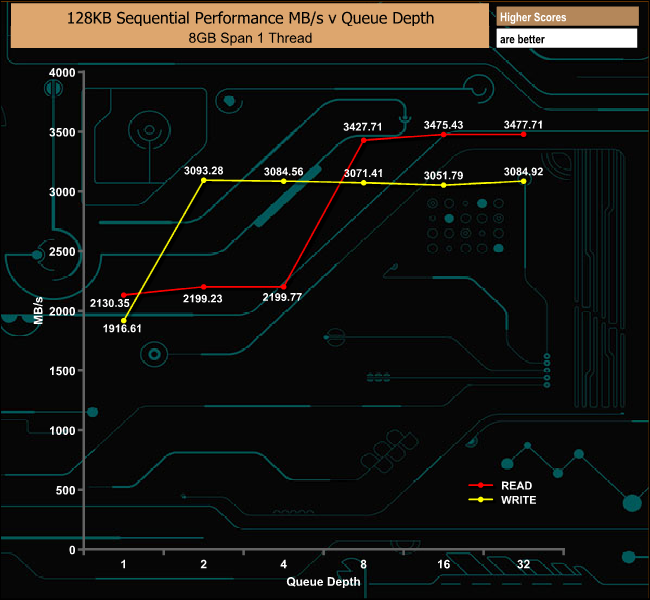Screen dimensions: 650x600
Task: Click the yellow WRITE point at queue depth 32
Action: tap(524, 181)
